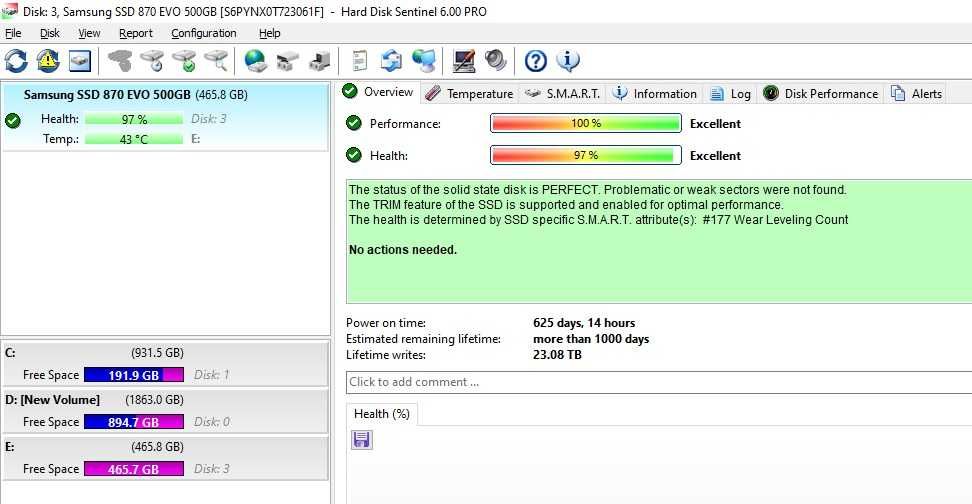The height and width of the screenshot is (504, 972).
Task: Click the gray disk drives toolbar icon
Action: [288, 61]
